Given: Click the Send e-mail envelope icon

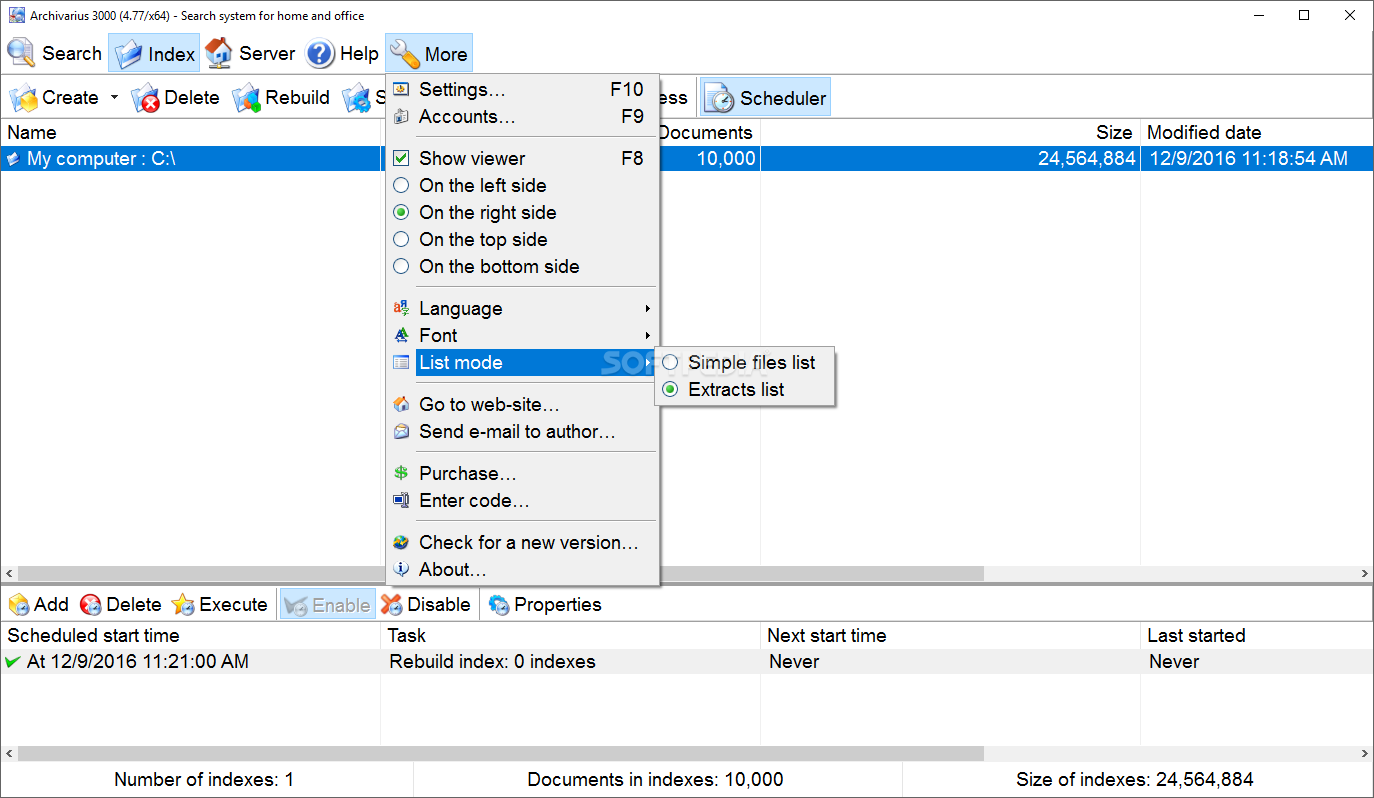Looking at the screenshot, I should pos(401,431).
